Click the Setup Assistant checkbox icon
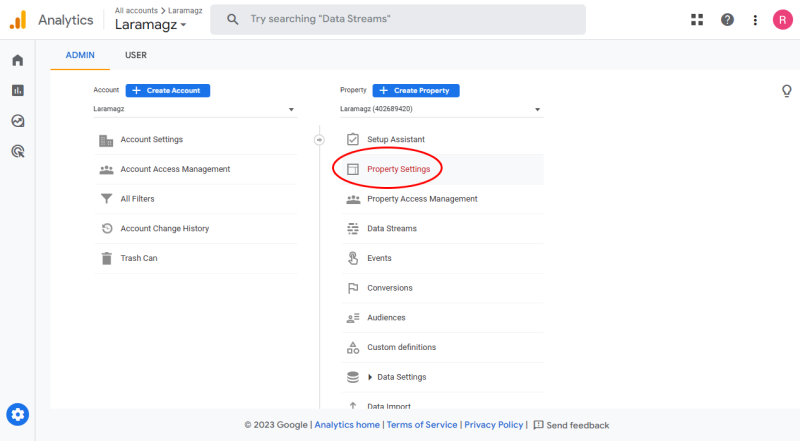This screenshot has height=441, width=800. point(353,139)
